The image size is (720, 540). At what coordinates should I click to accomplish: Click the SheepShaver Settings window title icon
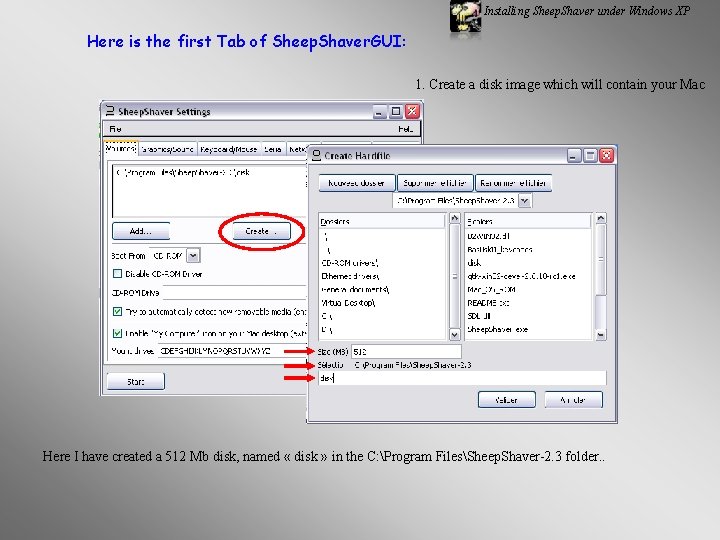[110, 111]
